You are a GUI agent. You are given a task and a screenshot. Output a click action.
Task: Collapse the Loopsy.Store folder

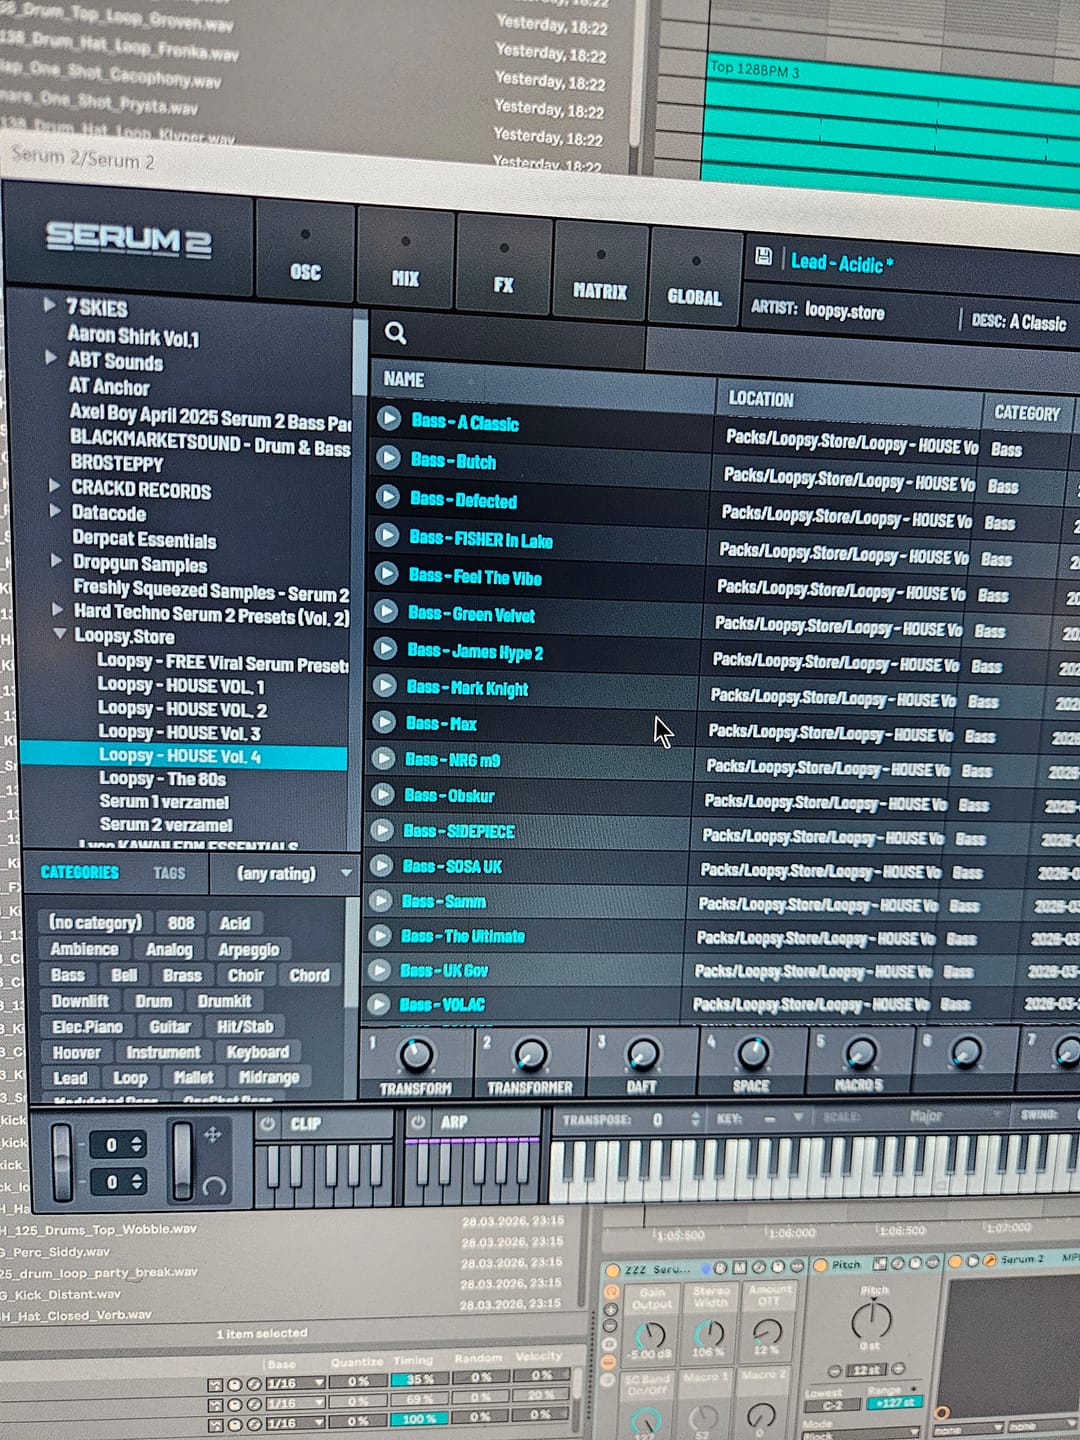59,634
